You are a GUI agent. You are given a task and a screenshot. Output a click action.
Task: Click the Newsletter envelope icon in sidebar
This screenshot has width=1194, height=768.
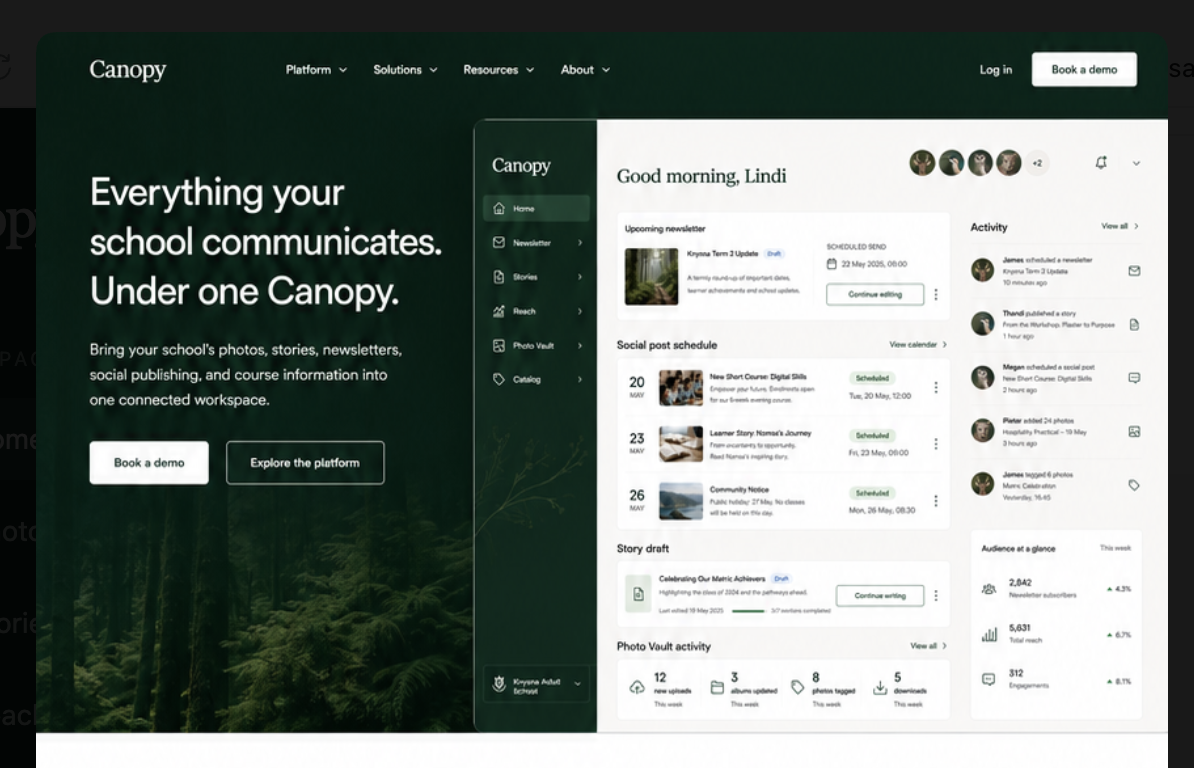click(x=499, y=243)
